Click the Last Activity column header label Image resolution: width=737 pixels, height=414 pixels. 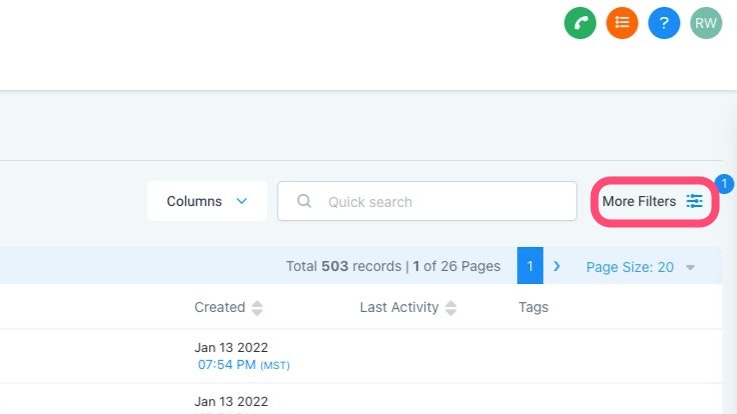click(399, 307)
